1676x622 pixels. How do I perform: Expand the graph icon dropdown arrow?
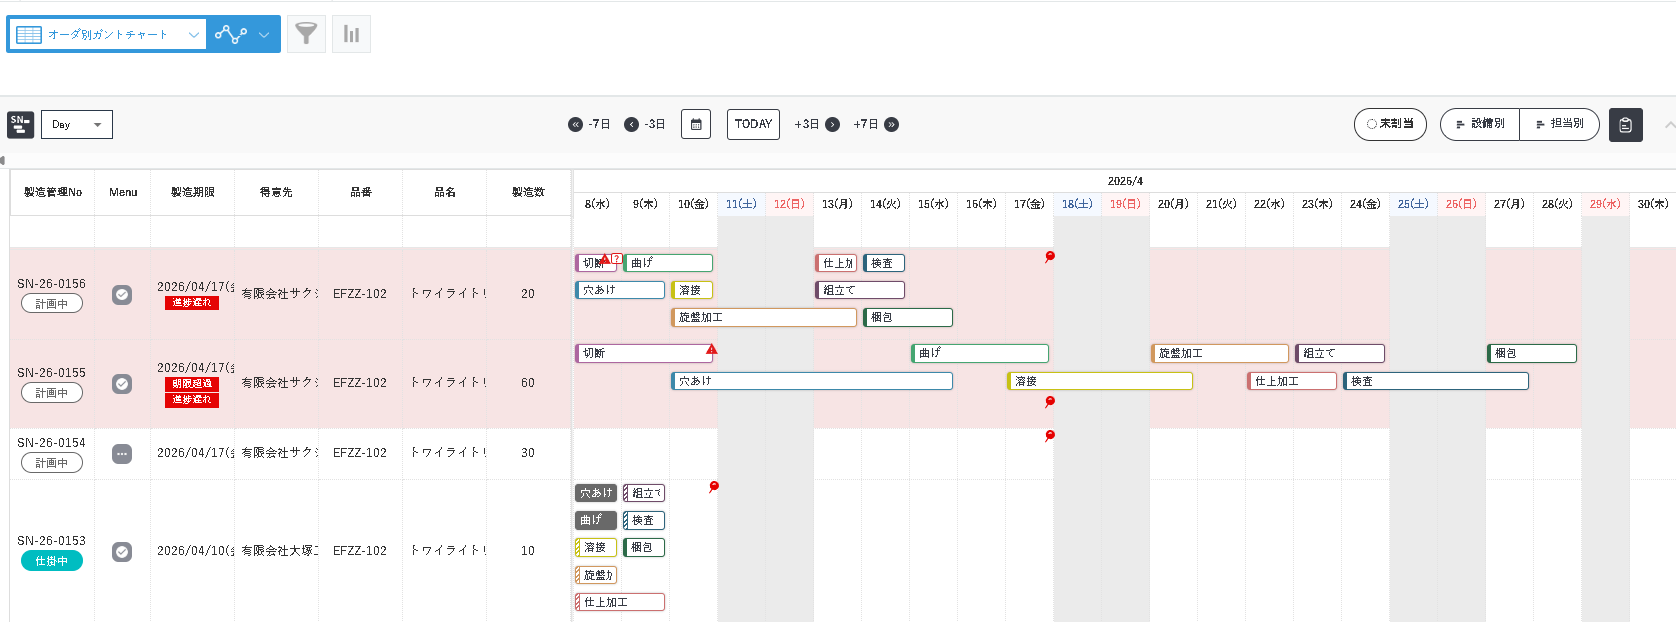264,34
